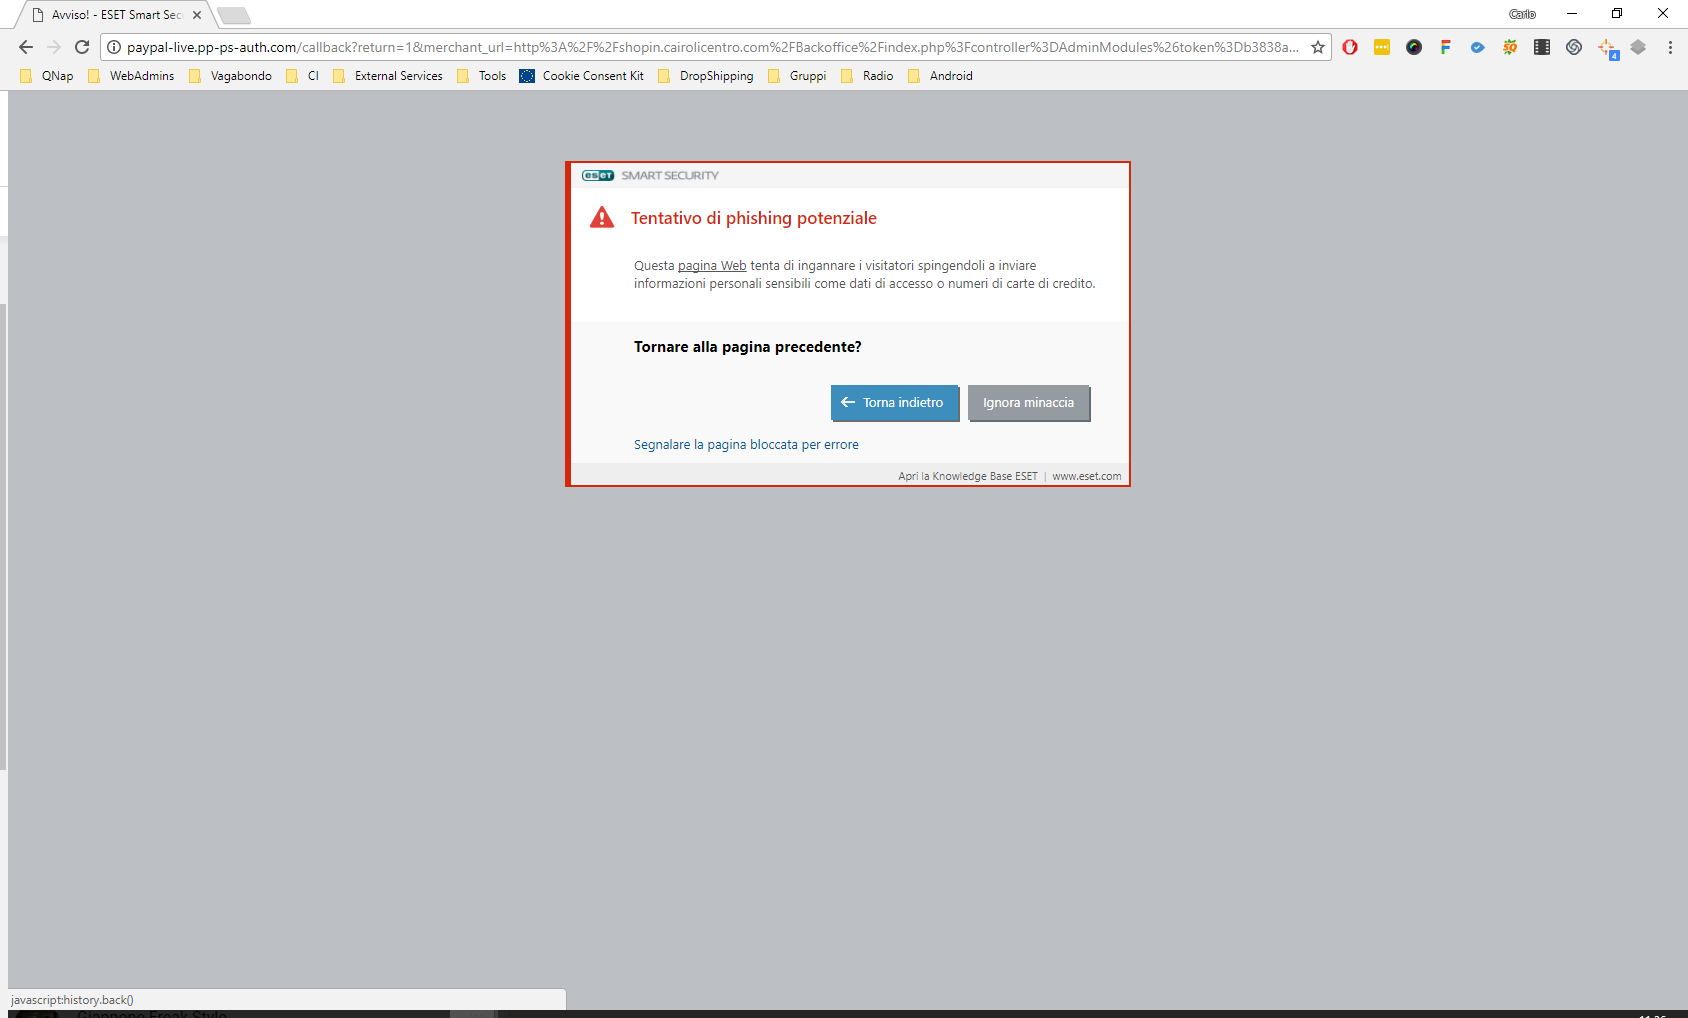
Task: Open the QNap bookmark folder
Action: (47, 76)
